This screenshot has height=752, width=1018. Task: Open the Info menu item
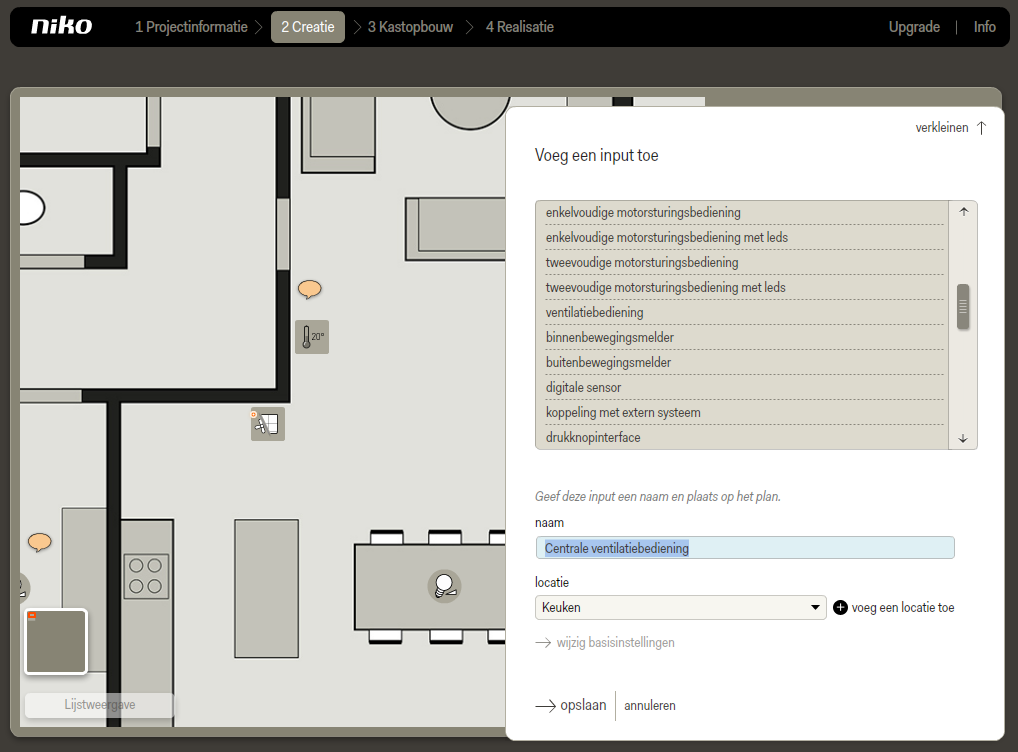coord(984,27)
